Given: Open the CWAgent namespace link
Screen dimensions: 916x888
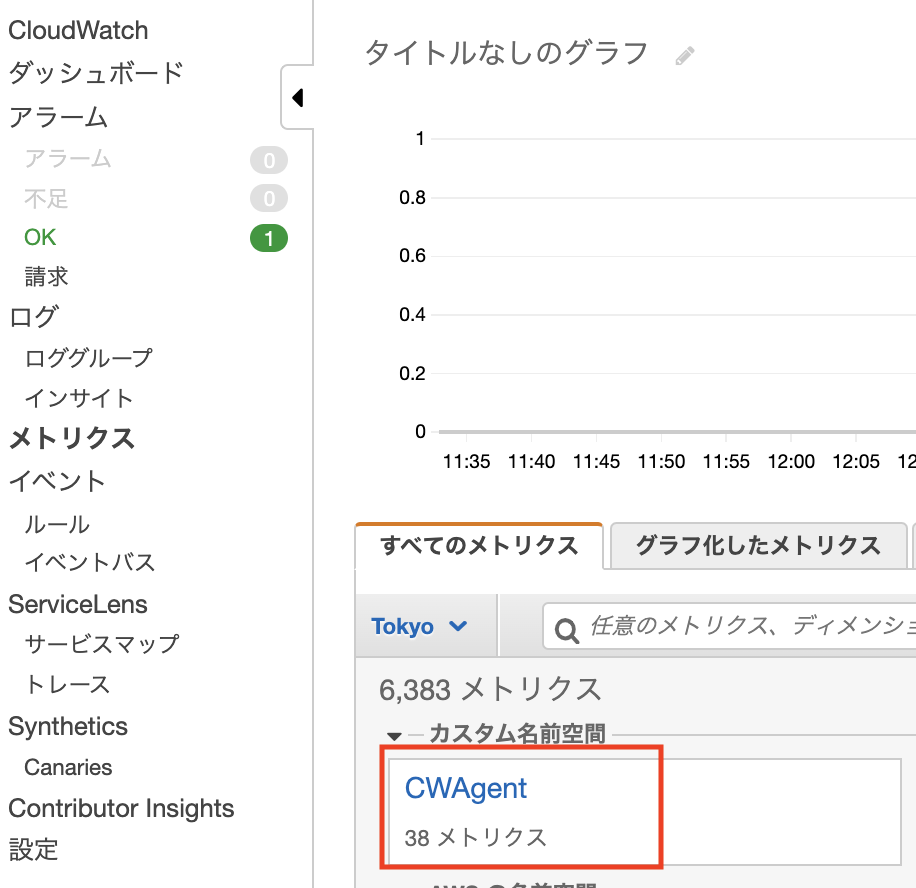Looking at the screenshot, I should tap(466, 788).
